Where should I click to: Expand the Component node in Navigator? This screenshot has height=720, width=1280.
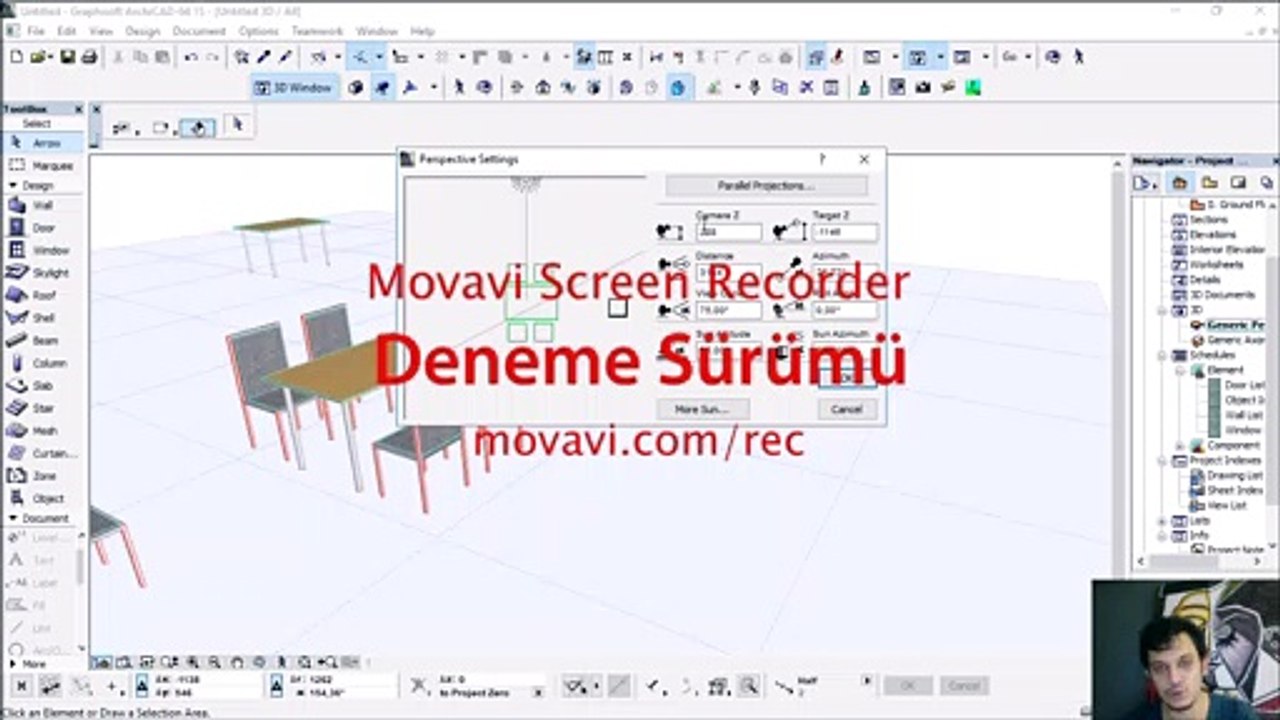coord(1180,445)
